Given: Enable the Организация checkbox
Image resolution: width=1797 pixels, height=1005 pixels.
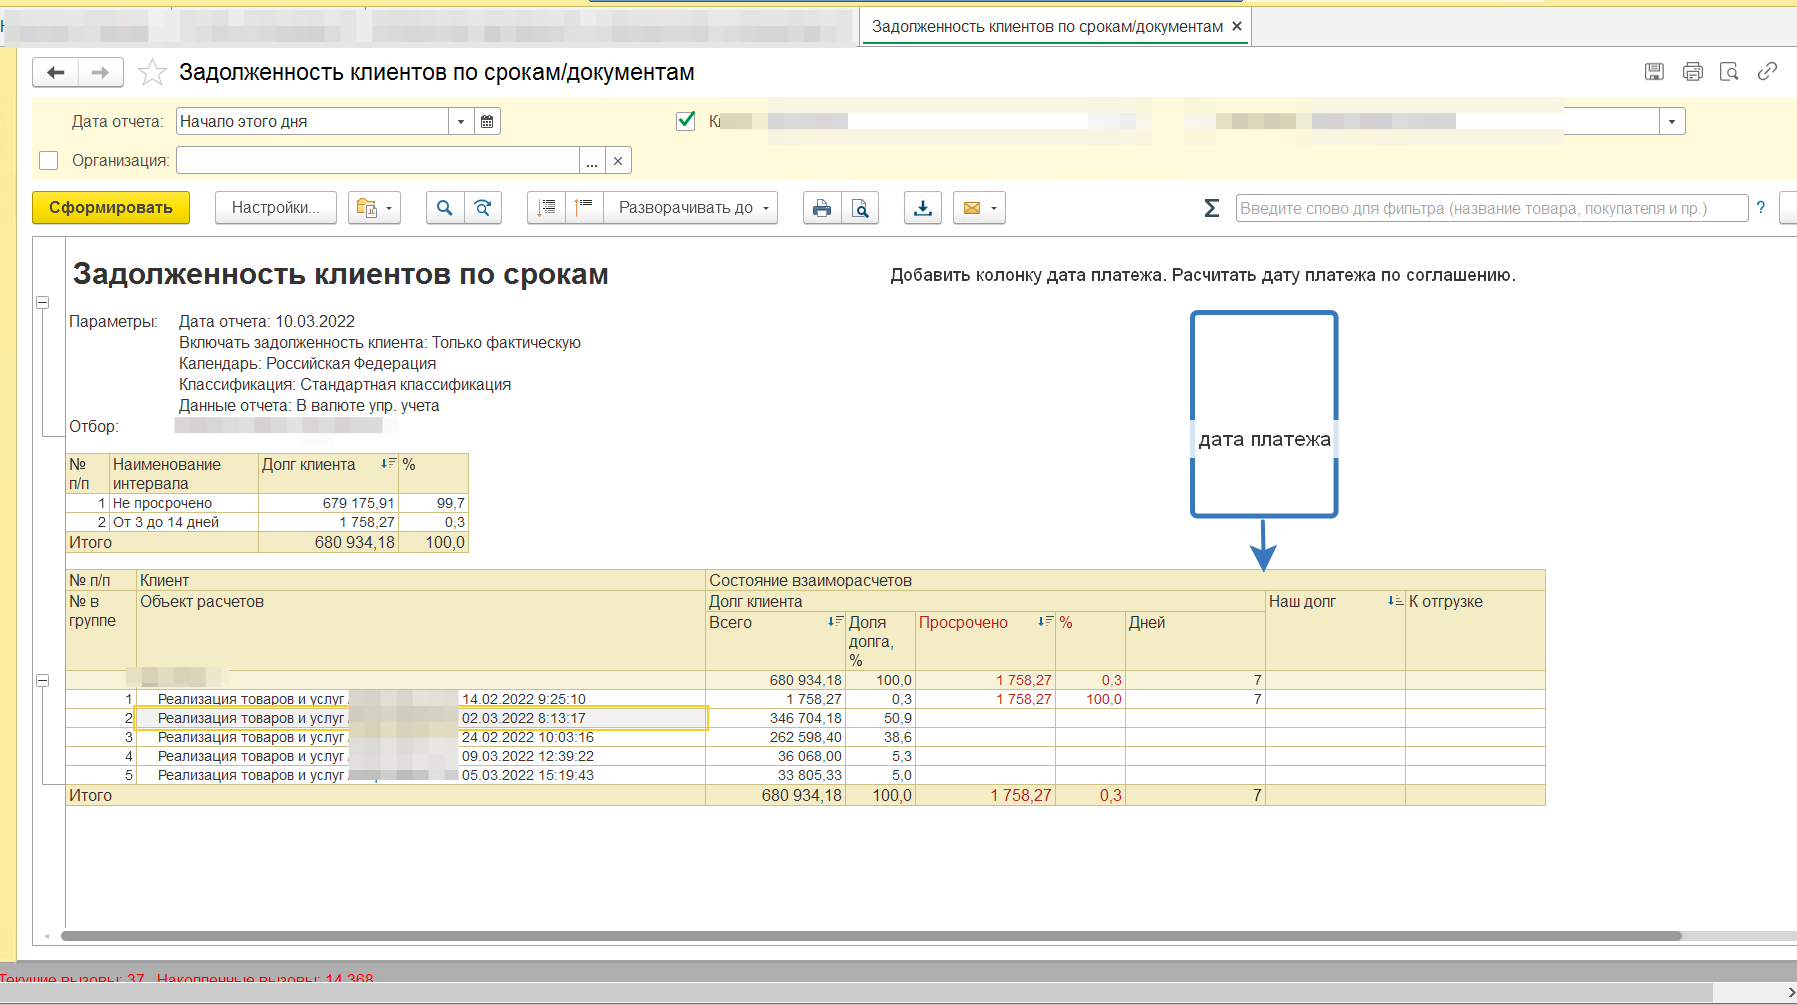Looking at the screenshot, I should (x=48, y=160).
